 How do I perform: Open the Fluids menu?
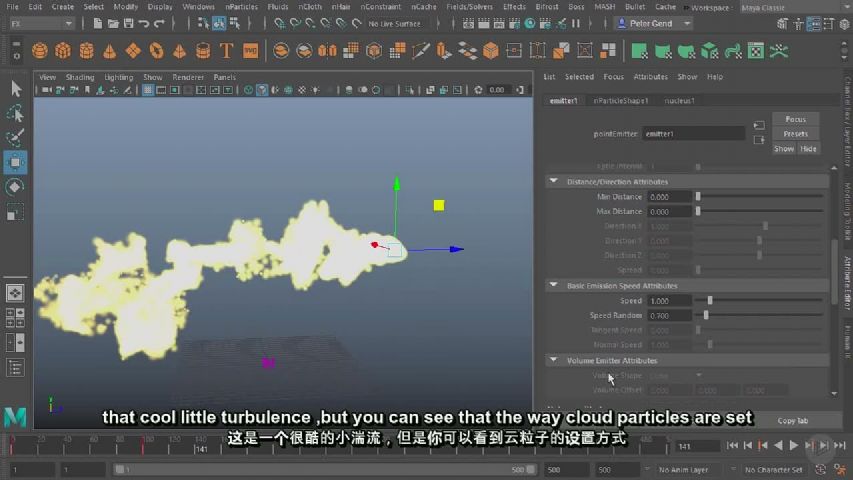click(x=278, y=7)
